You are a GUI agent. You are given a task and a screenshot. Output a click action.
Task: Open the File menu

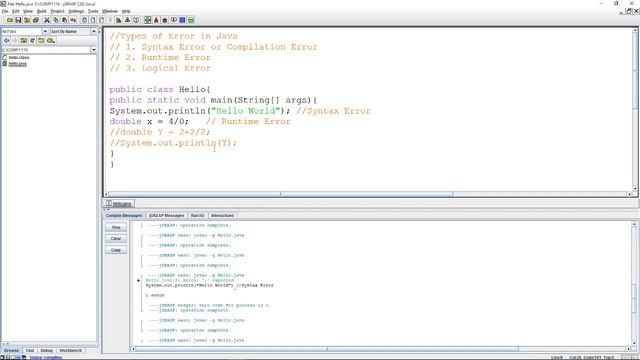coord(5,11)
